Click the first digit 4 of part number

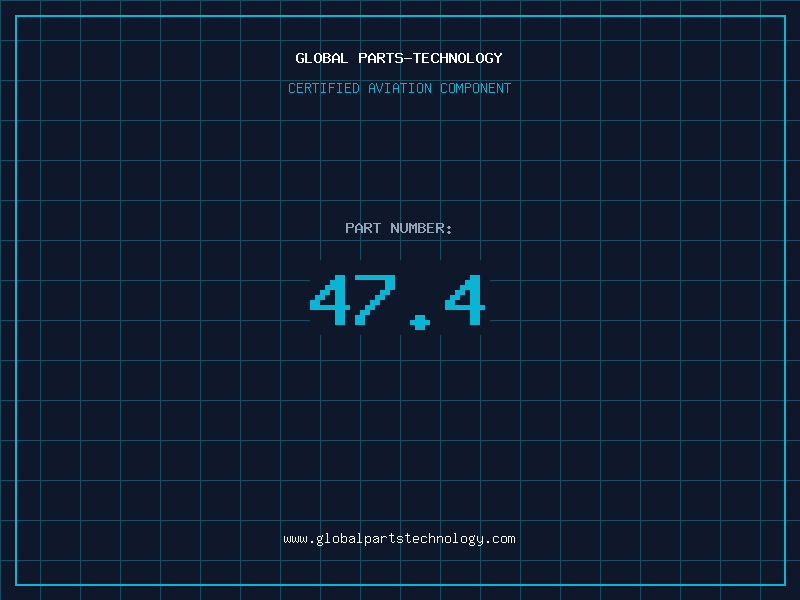pyautogui.click(x=330, y=300)
